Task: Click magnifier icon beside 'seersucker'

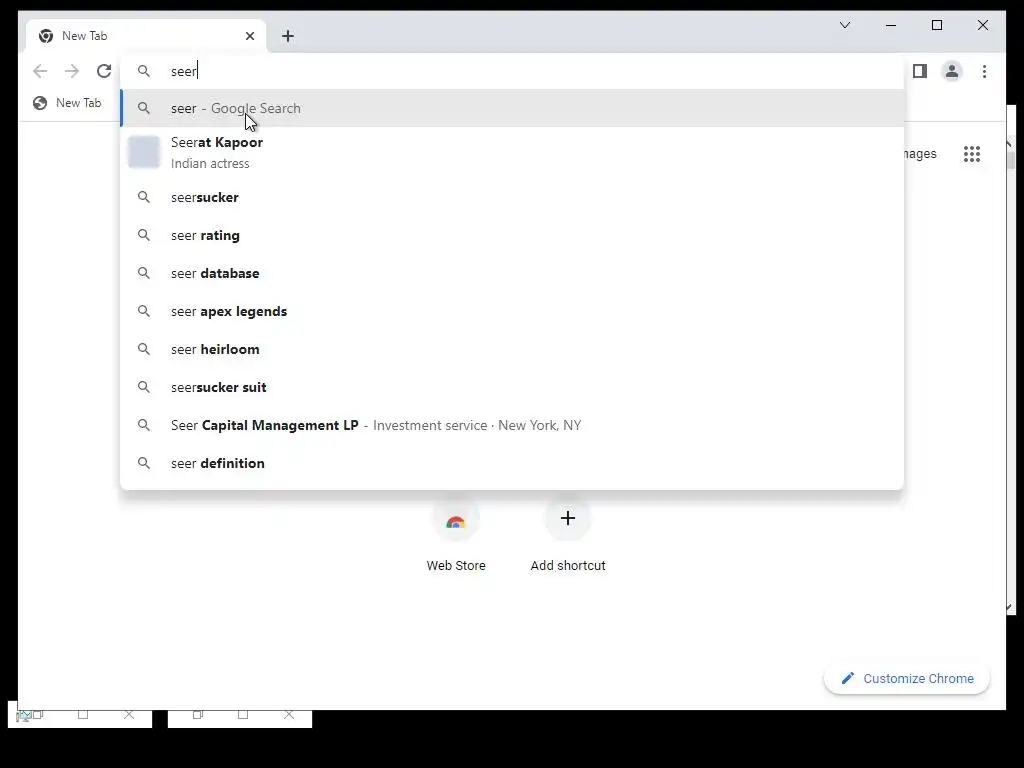Action: (x=144, y=197)
